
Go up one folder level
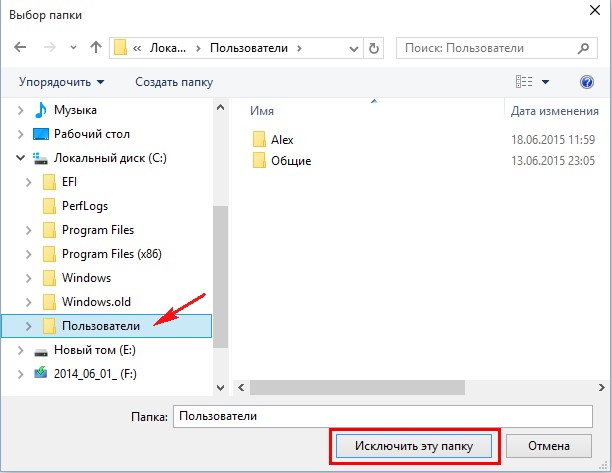(x=96, y=47)
